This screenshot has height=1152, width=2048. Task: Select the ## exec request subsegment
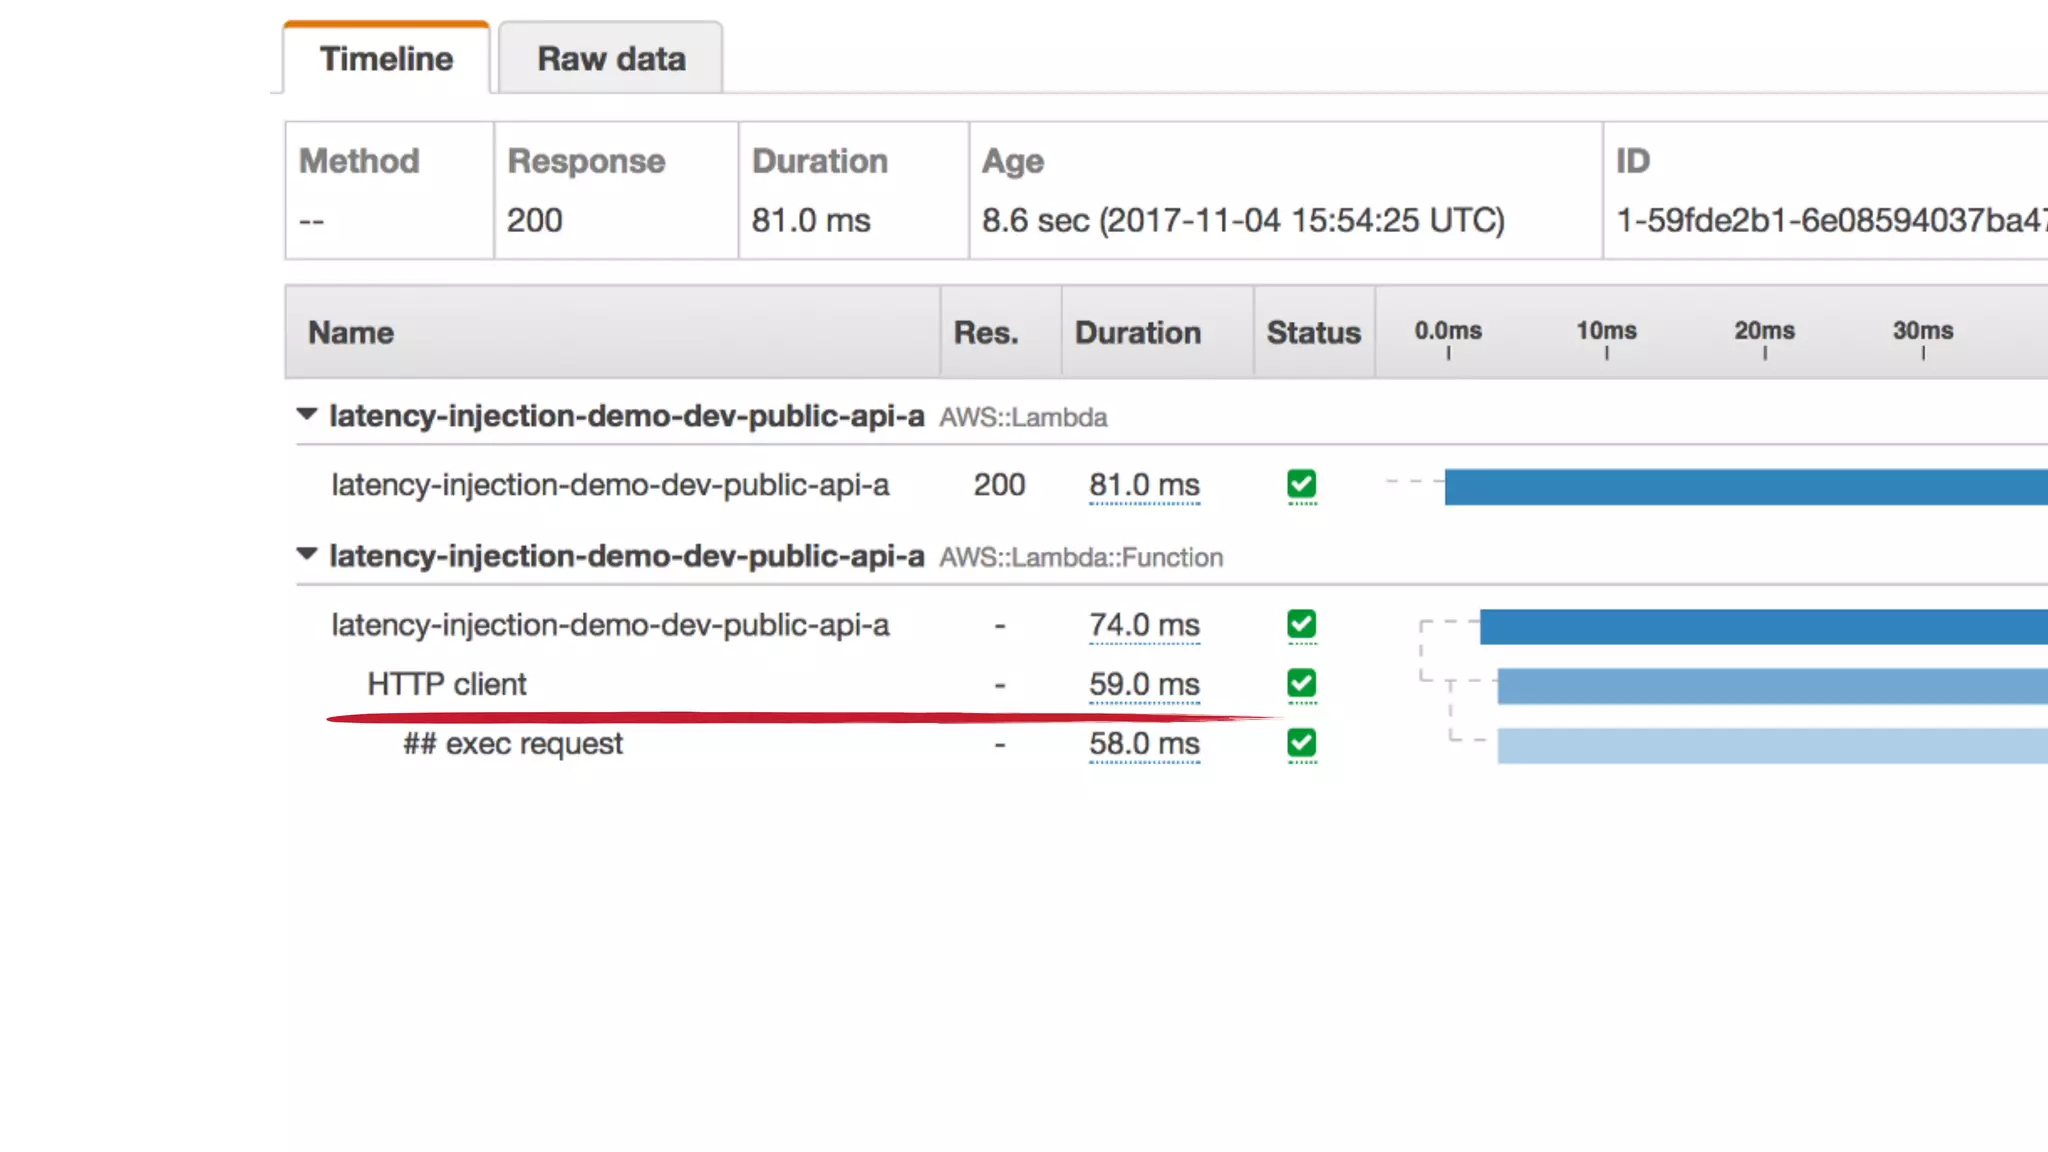(x=513, y=744)
